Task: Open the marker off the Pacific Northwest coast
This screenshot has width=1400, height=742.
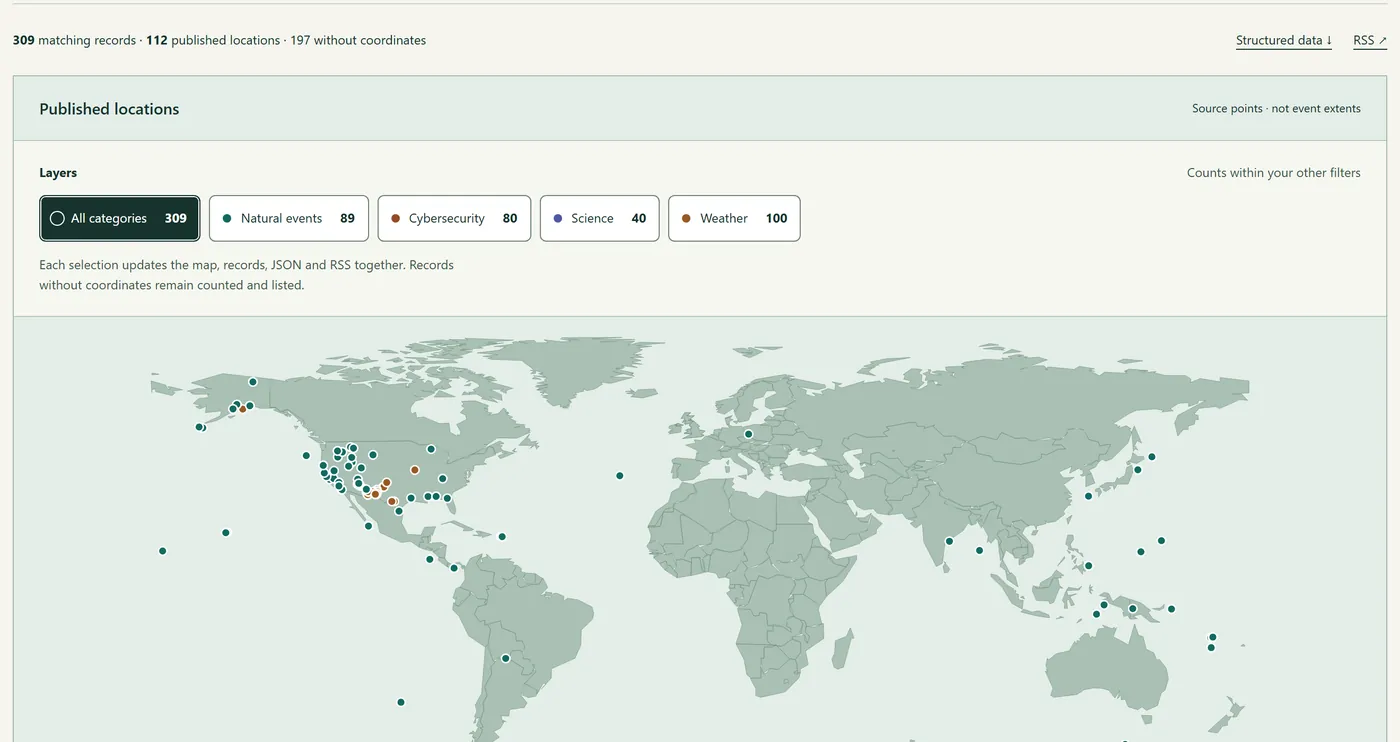Action: (306, 456)
